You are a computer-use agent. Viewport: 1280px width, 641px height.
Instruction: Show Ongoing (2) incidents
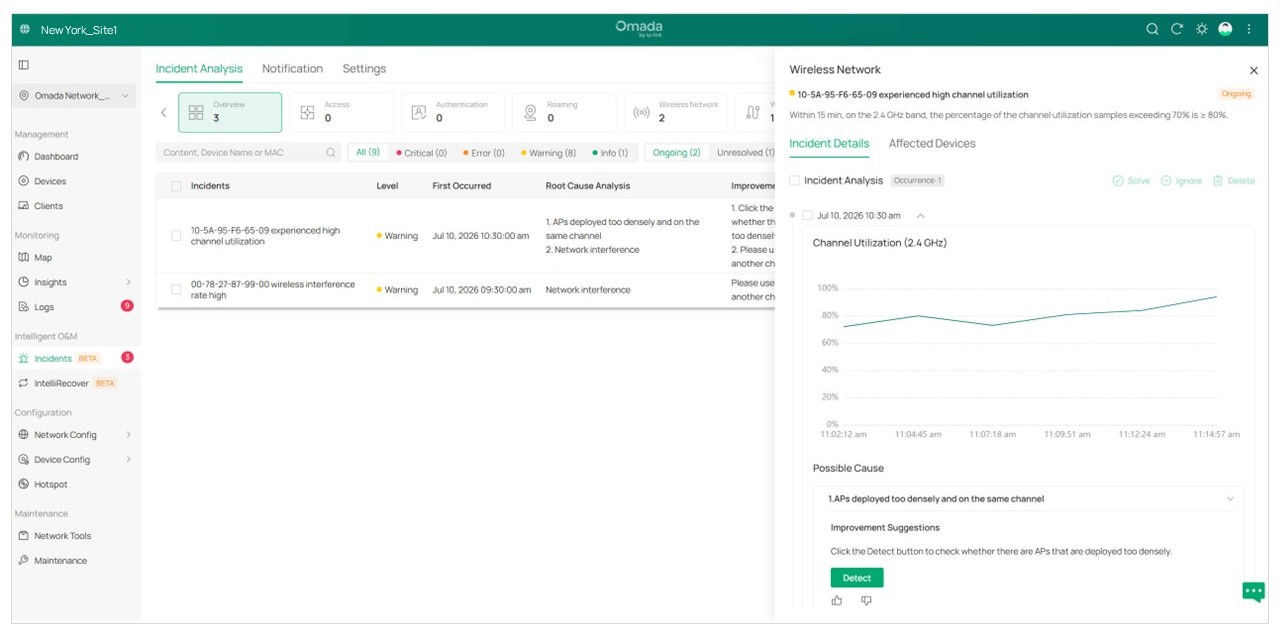tap(677, 153)
